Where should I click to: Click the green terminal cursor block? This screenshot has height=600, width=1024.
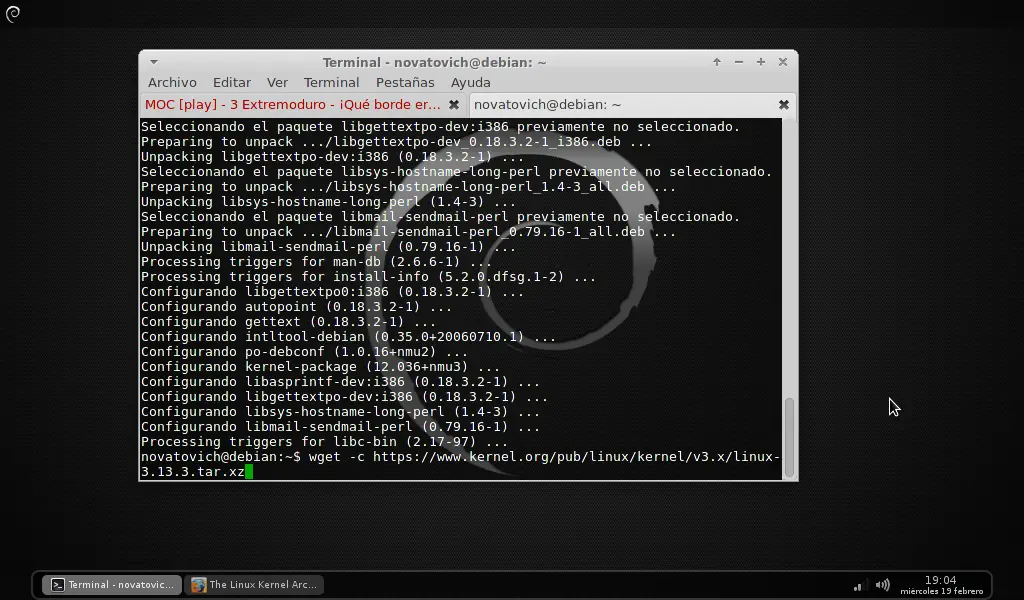click(x=249, y=472)
